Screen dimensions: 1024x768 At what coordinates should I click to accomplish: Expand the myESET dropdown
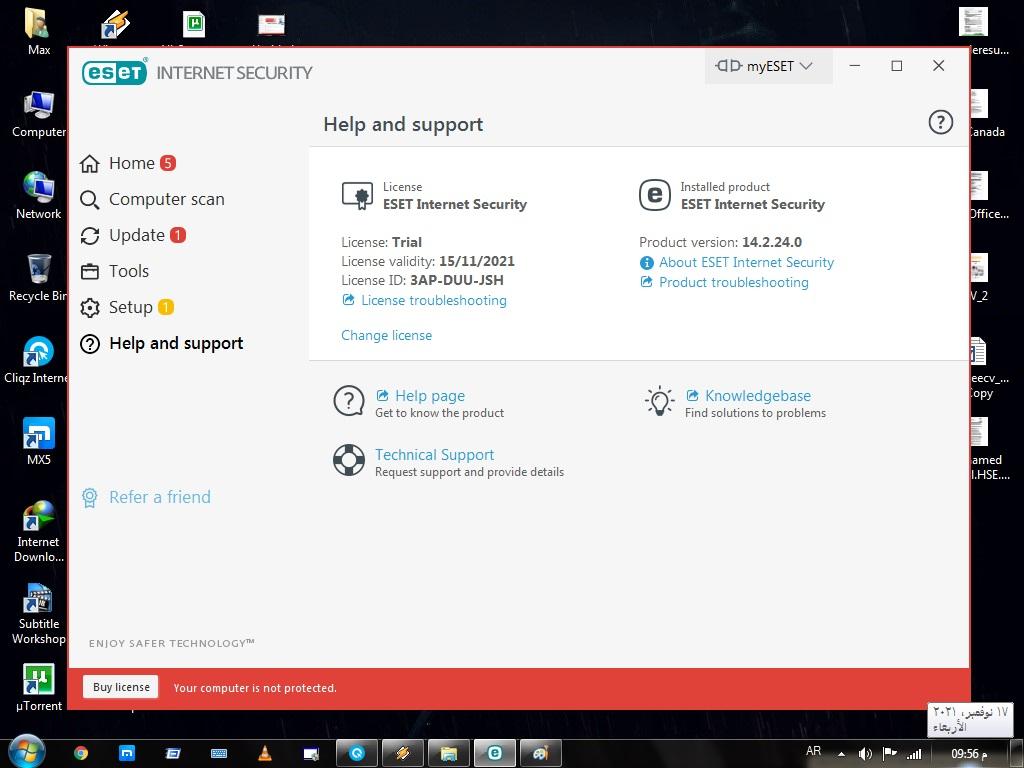pyautogui.click(x=768, y=66)
